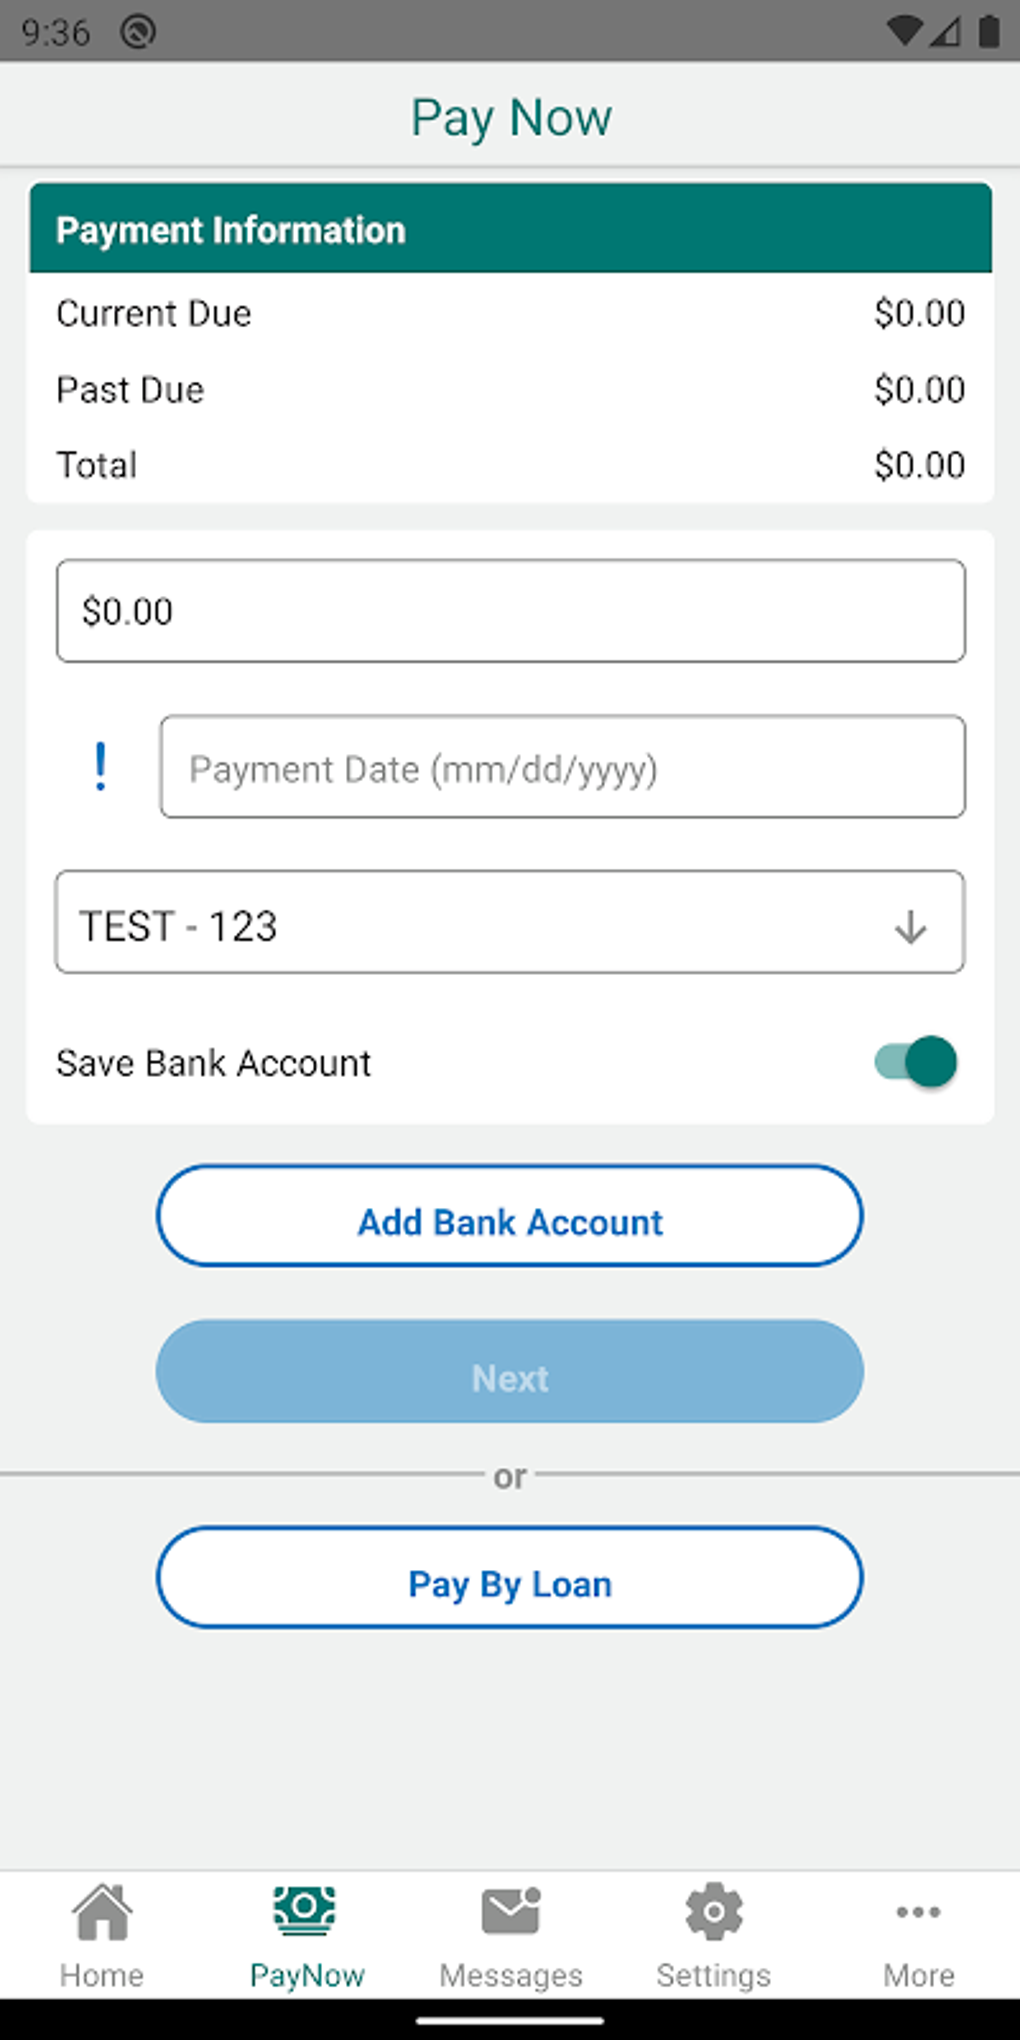Open the Settings gear icon

pyautogui.click(x=714, y=1911)
